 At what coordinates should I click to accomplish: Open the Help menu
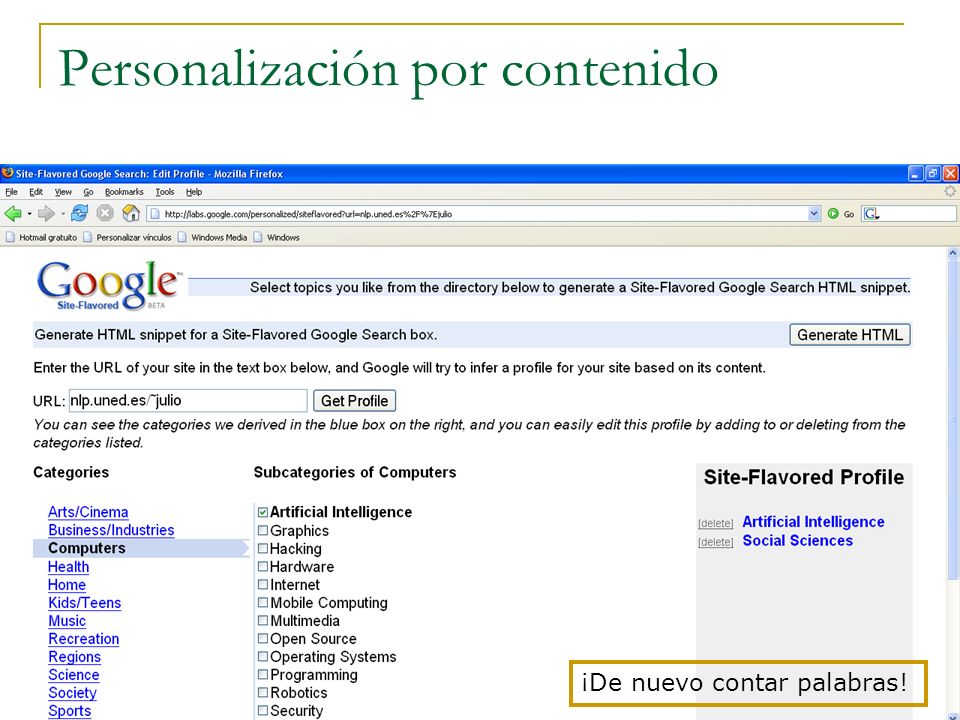click(194, 192)
